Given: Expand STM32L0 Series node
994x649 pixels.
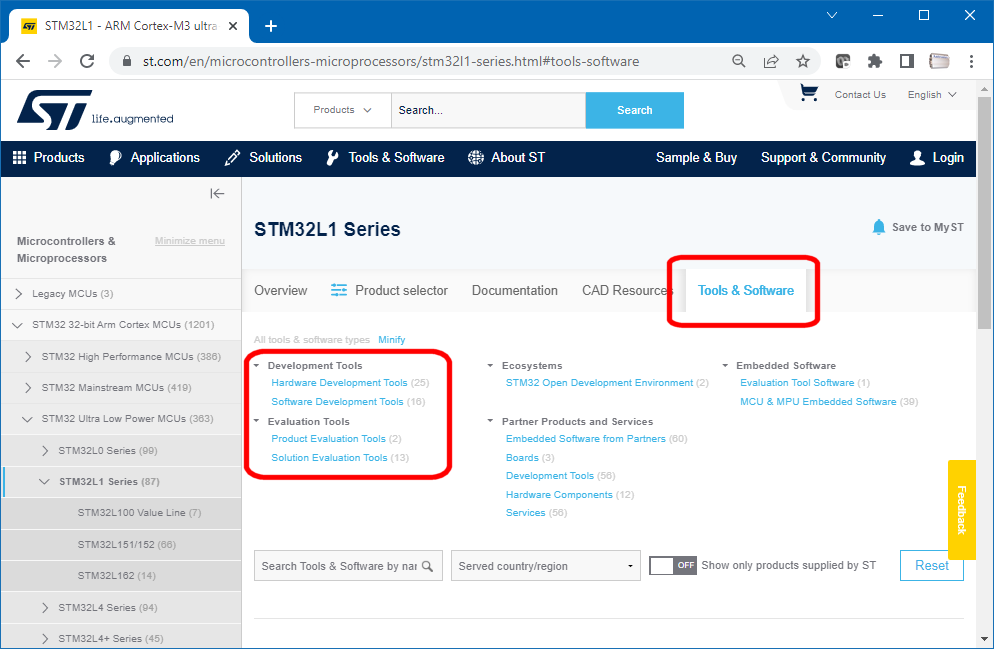Looking at the screenshot, I should point(44,451).
